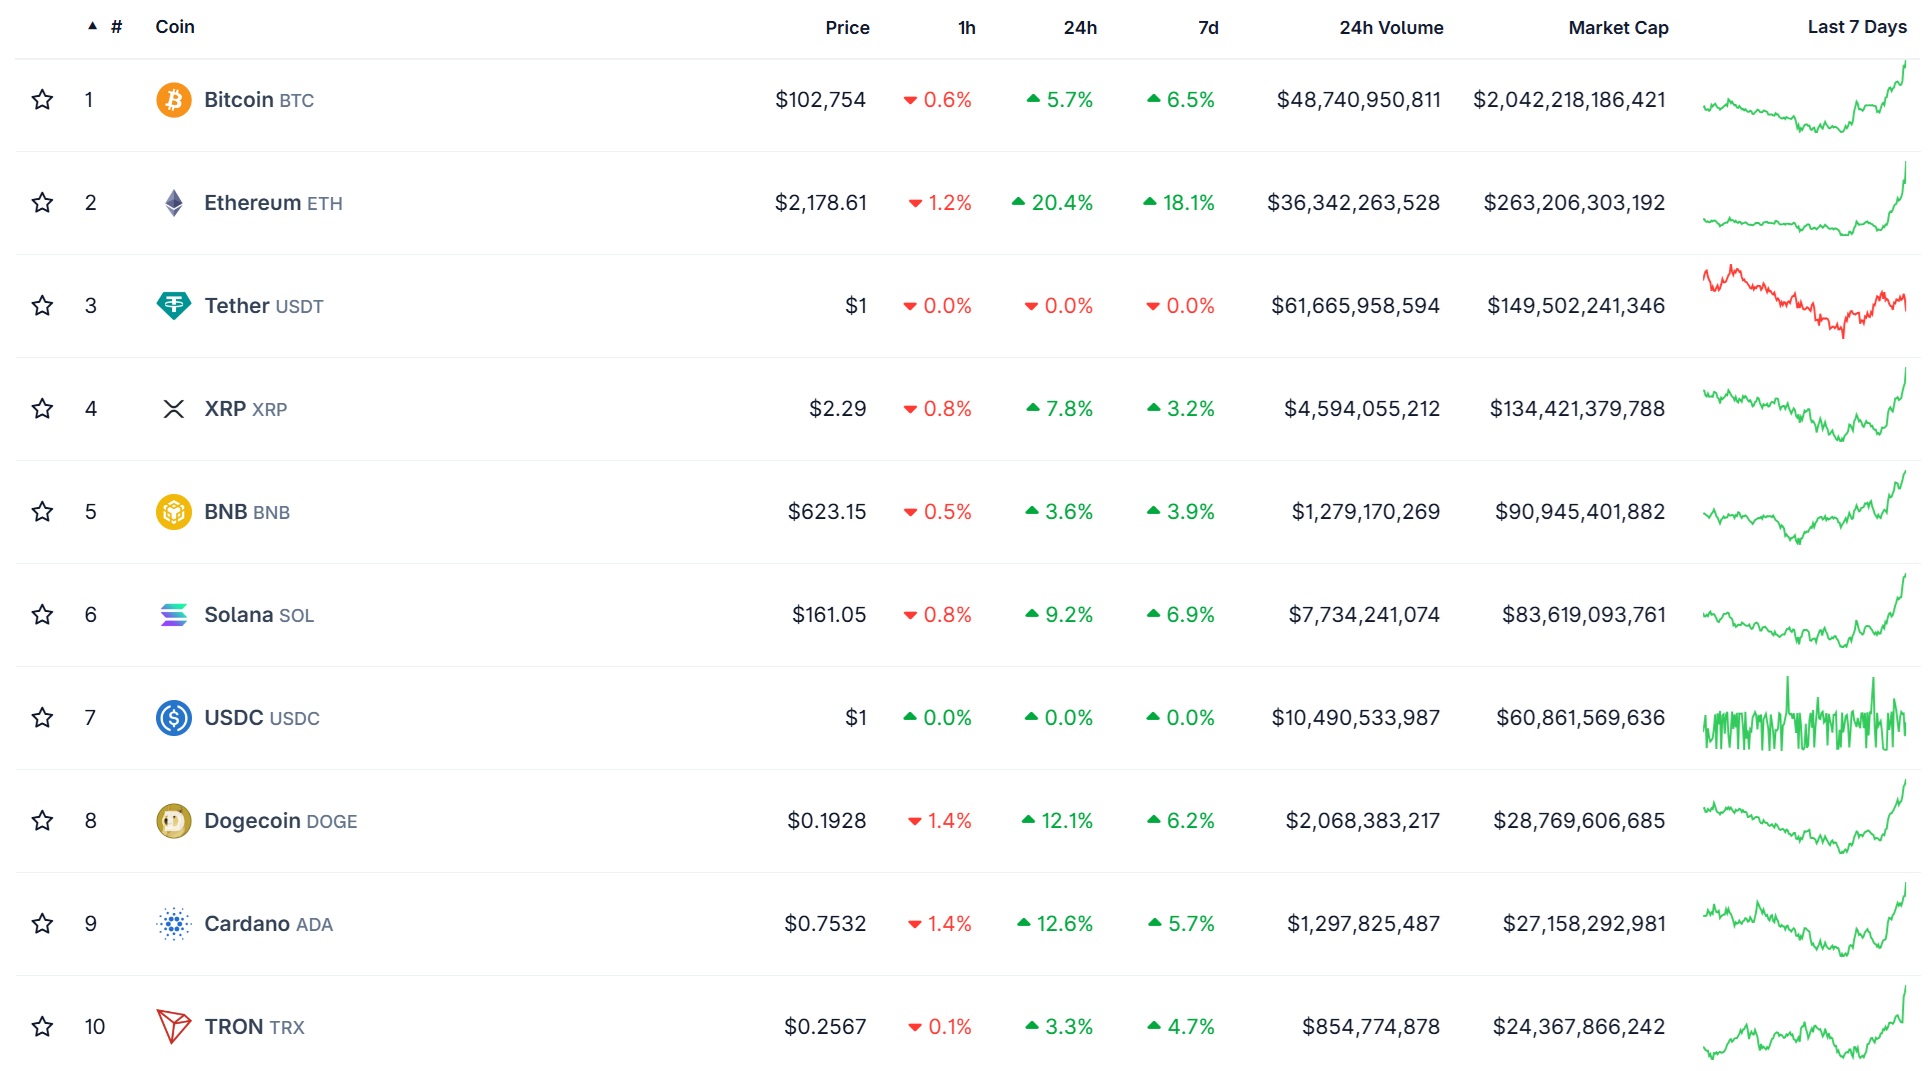
Task: Click the 7d column header
Action: tap(1207, 28)
